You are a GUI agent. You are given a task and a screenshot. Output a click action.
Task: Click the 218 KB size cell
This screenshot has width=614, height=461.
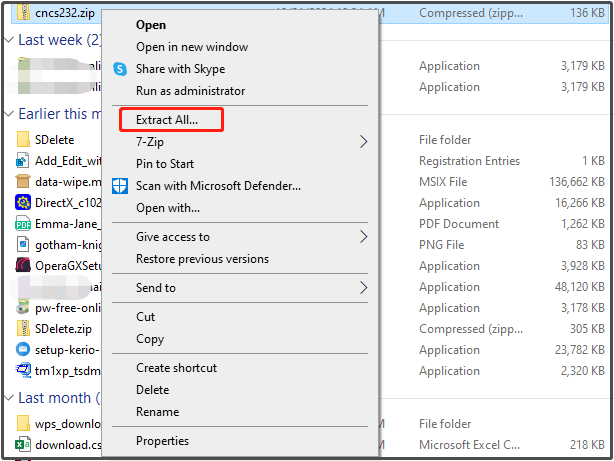click(587, 445)
